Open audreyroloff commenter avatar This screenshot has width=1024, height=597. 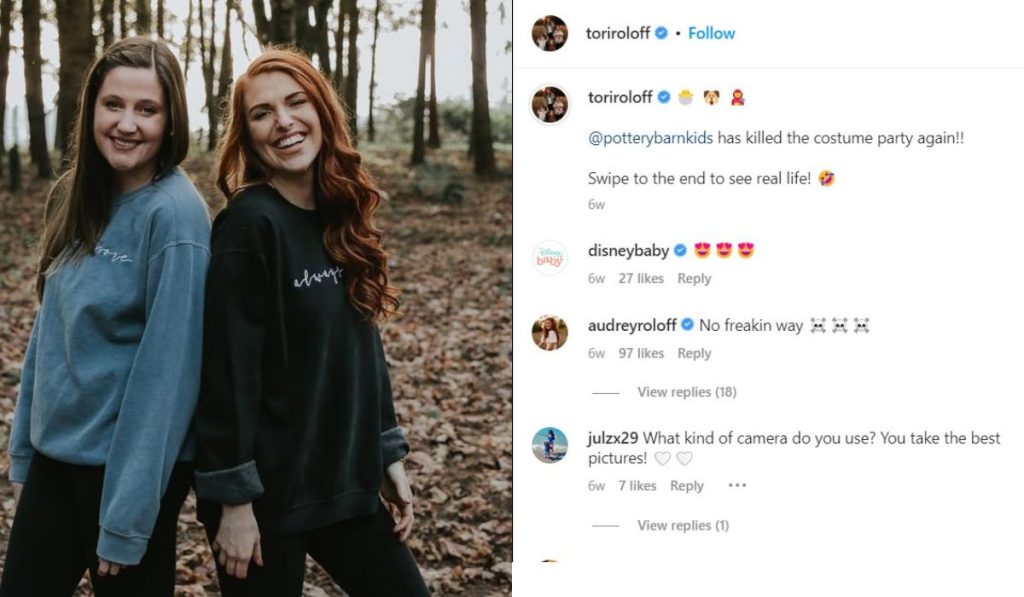pos(549,333)
